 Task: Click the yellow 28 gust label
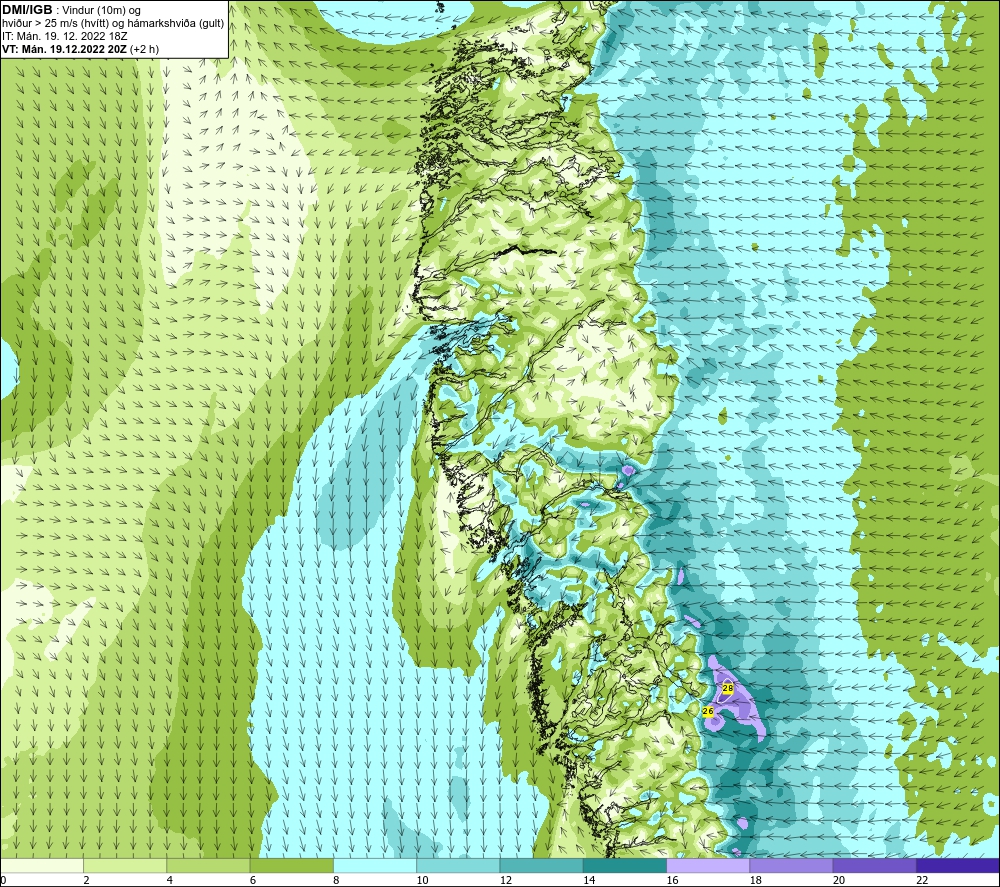[728, 689]
